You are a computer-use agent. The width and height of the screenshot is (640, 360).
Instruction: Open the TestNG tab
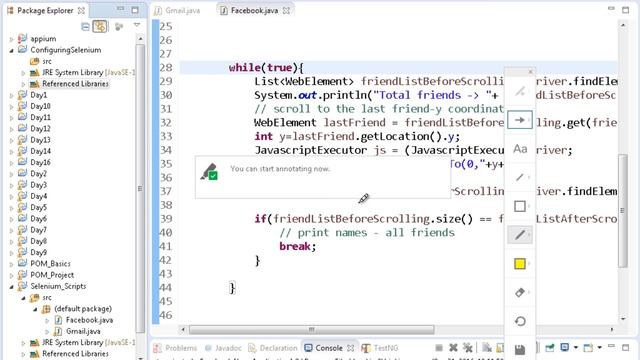(380, 348)
